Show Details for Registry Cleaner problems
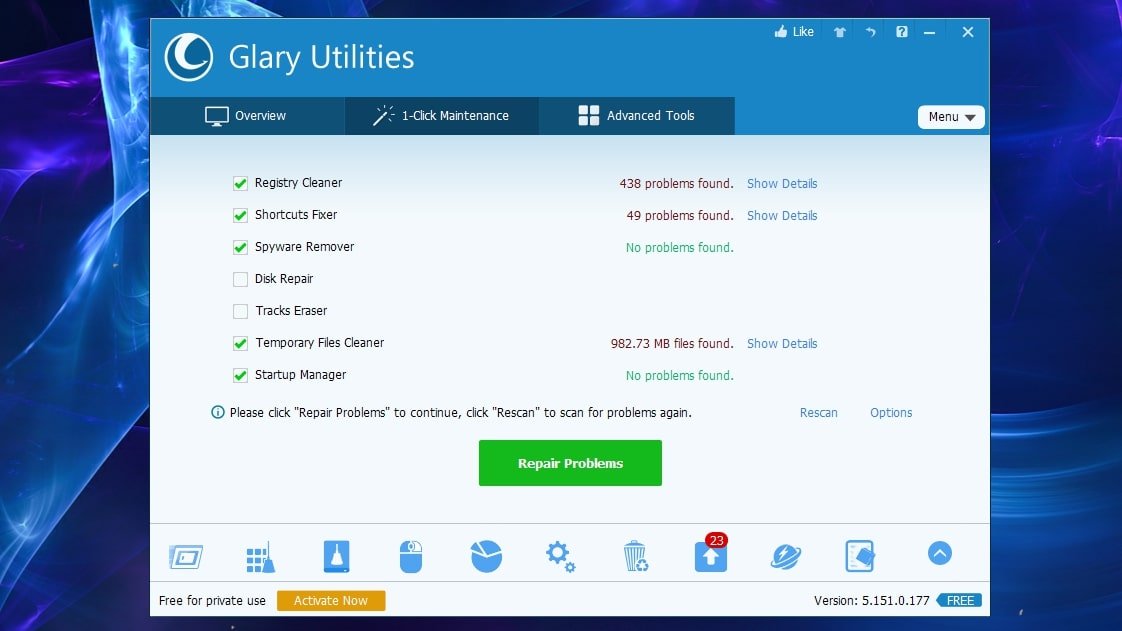The height and width of the screenshot is (631, 1122). pyautogui.click(x=782, y=183)
